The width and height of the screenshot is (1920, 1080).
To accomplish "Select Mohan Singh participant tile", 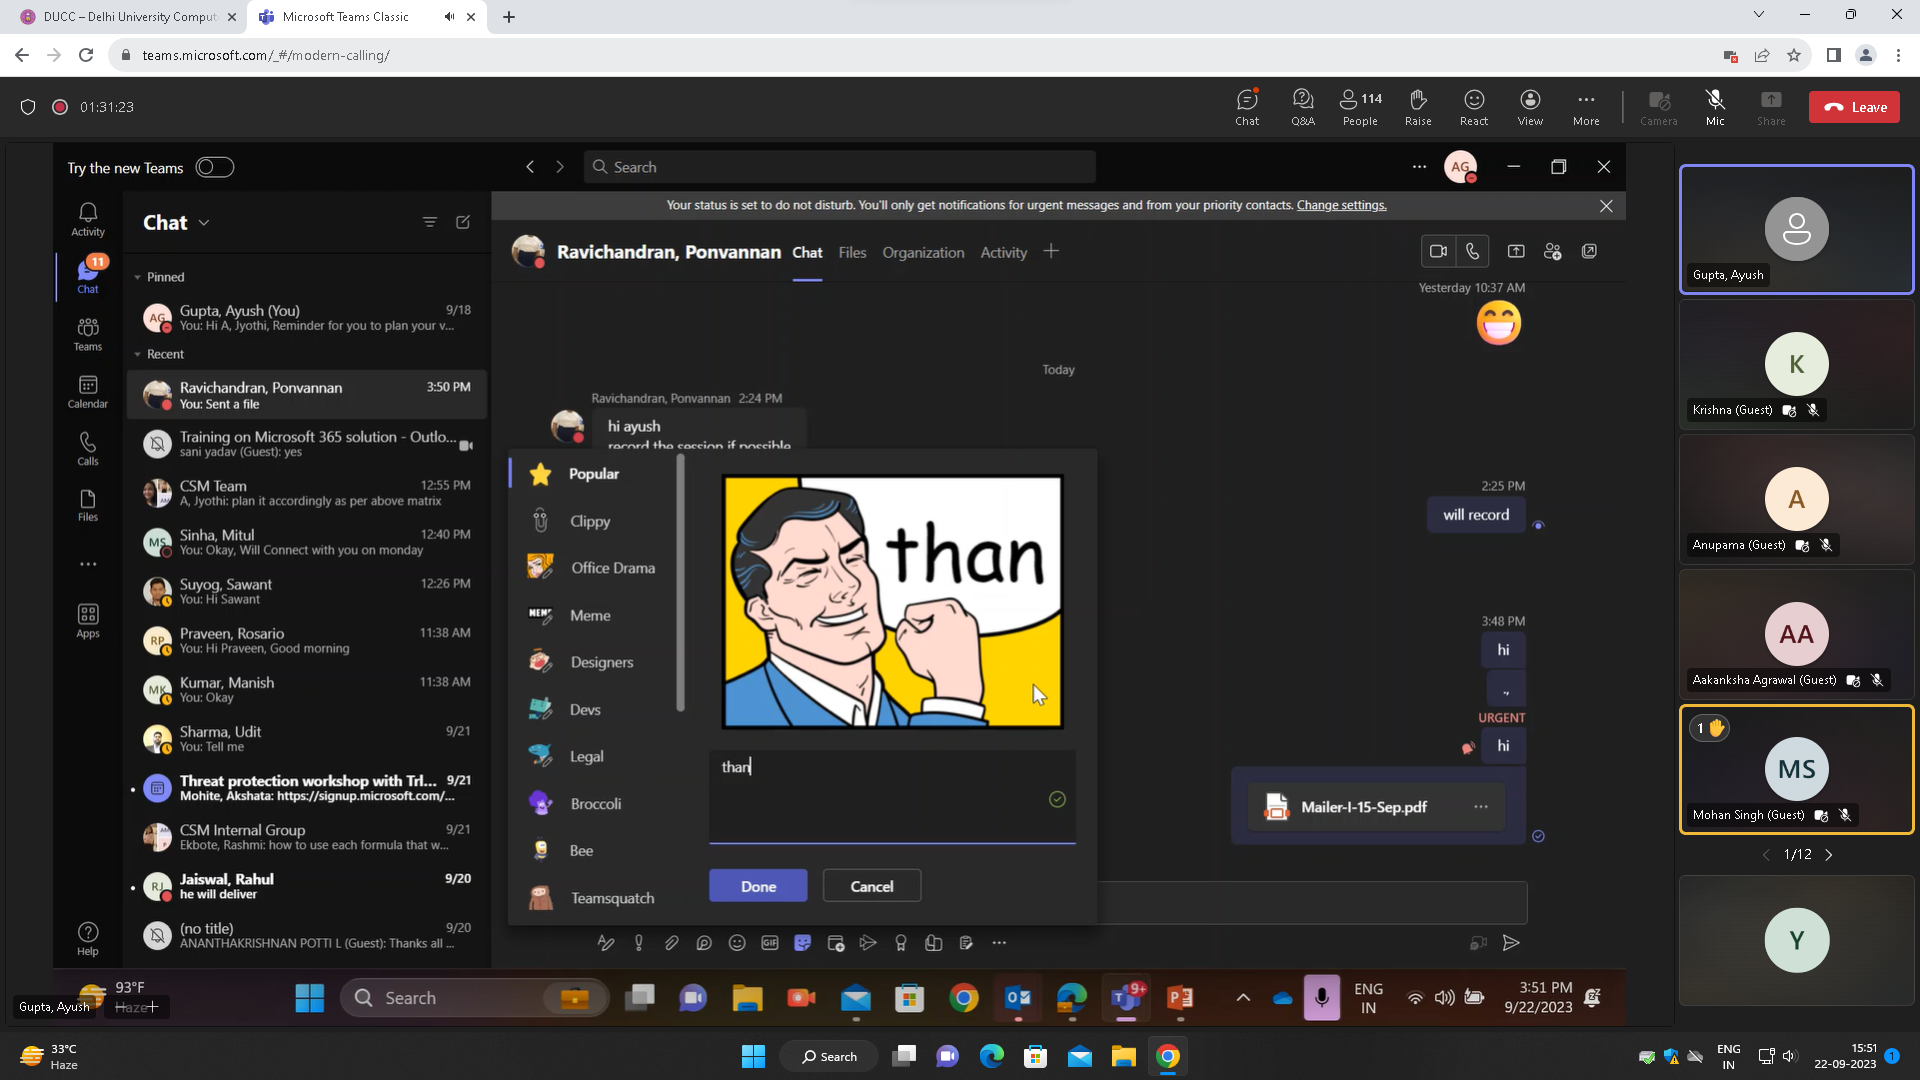I will (1796, 769).
